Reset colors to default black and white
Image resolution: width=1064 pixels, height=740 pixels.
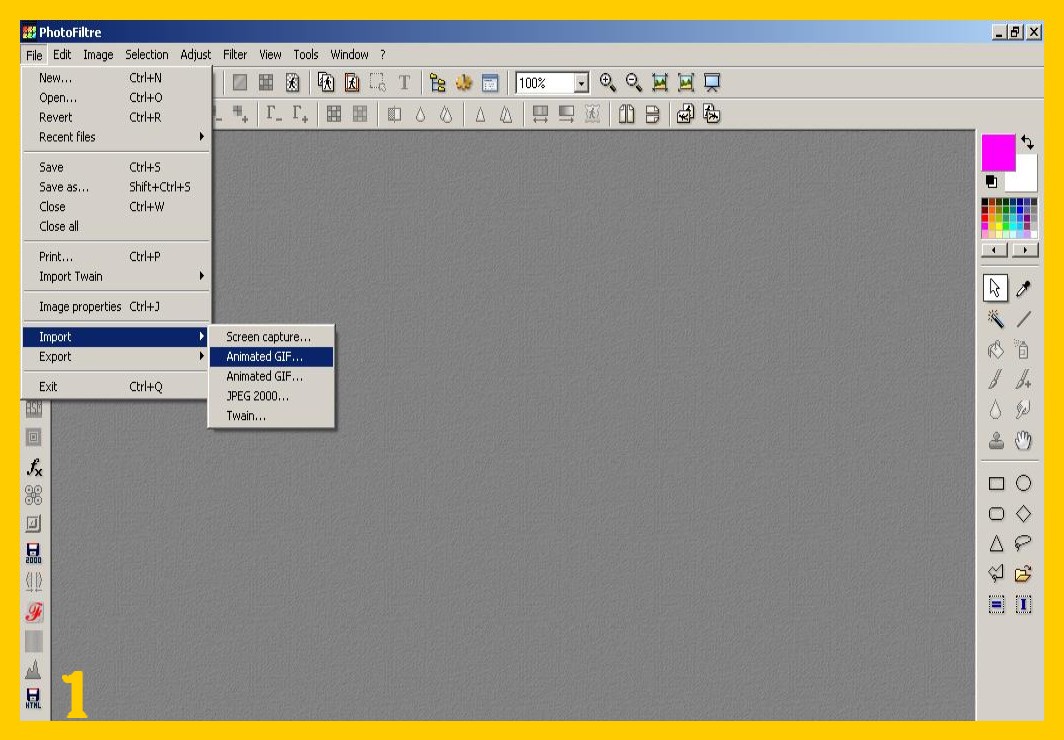991,181
